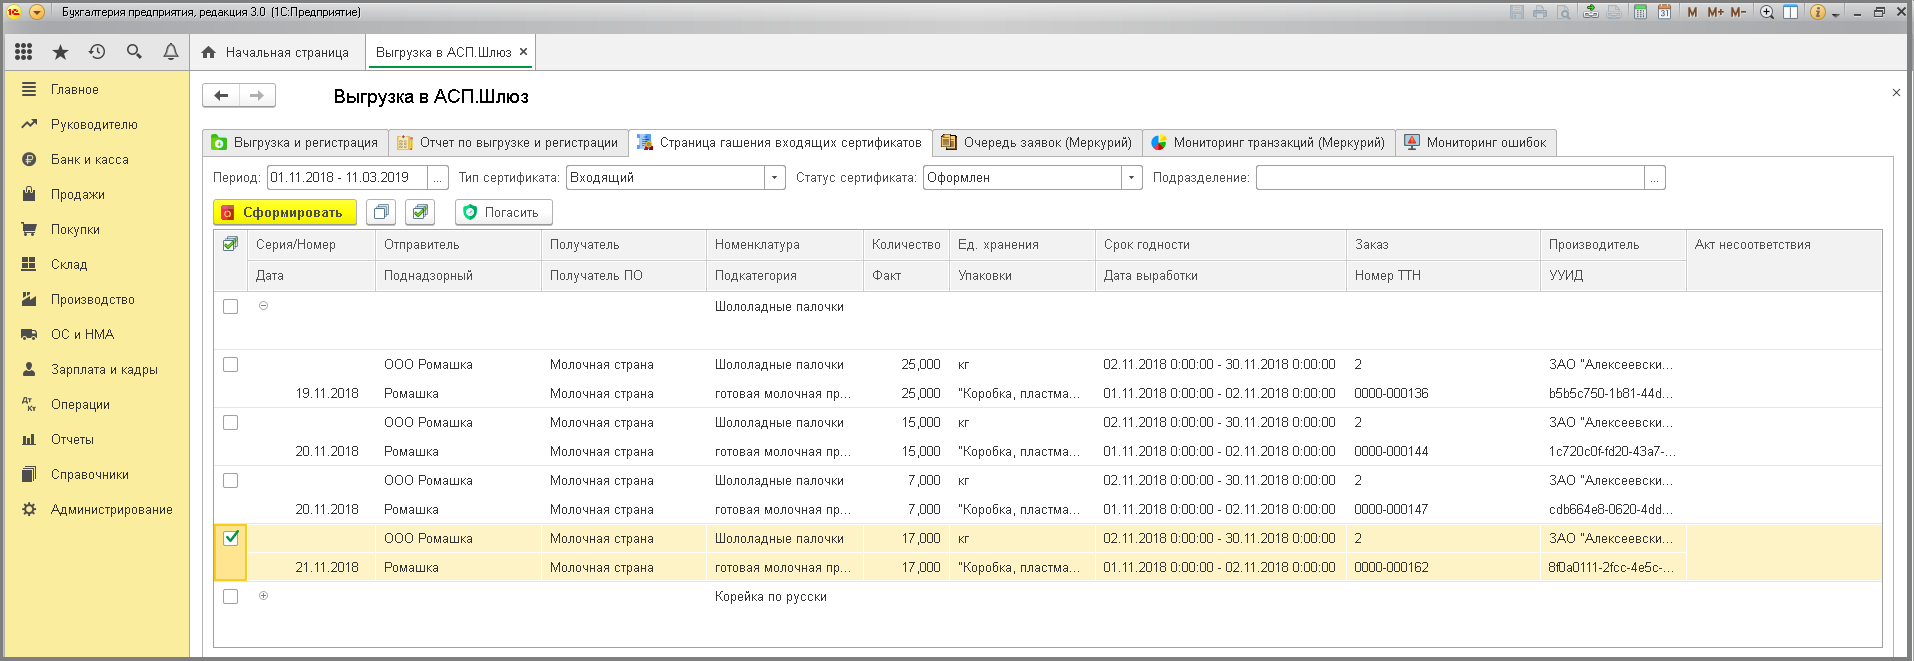This screenshot has height=661, width=1914.
Task: Tick the Корейка по русски group checkbox
Action: click(230, 596)
